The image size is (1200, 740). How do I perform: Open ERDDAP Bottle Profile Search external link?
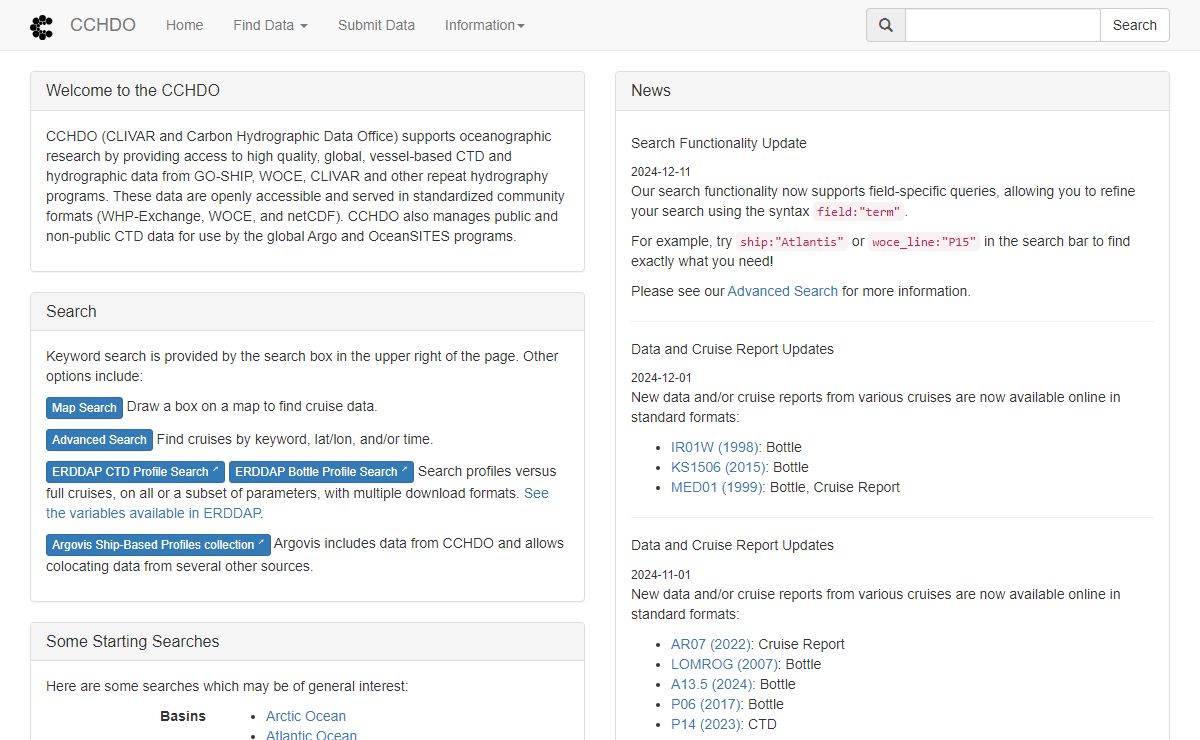[321, 471]
